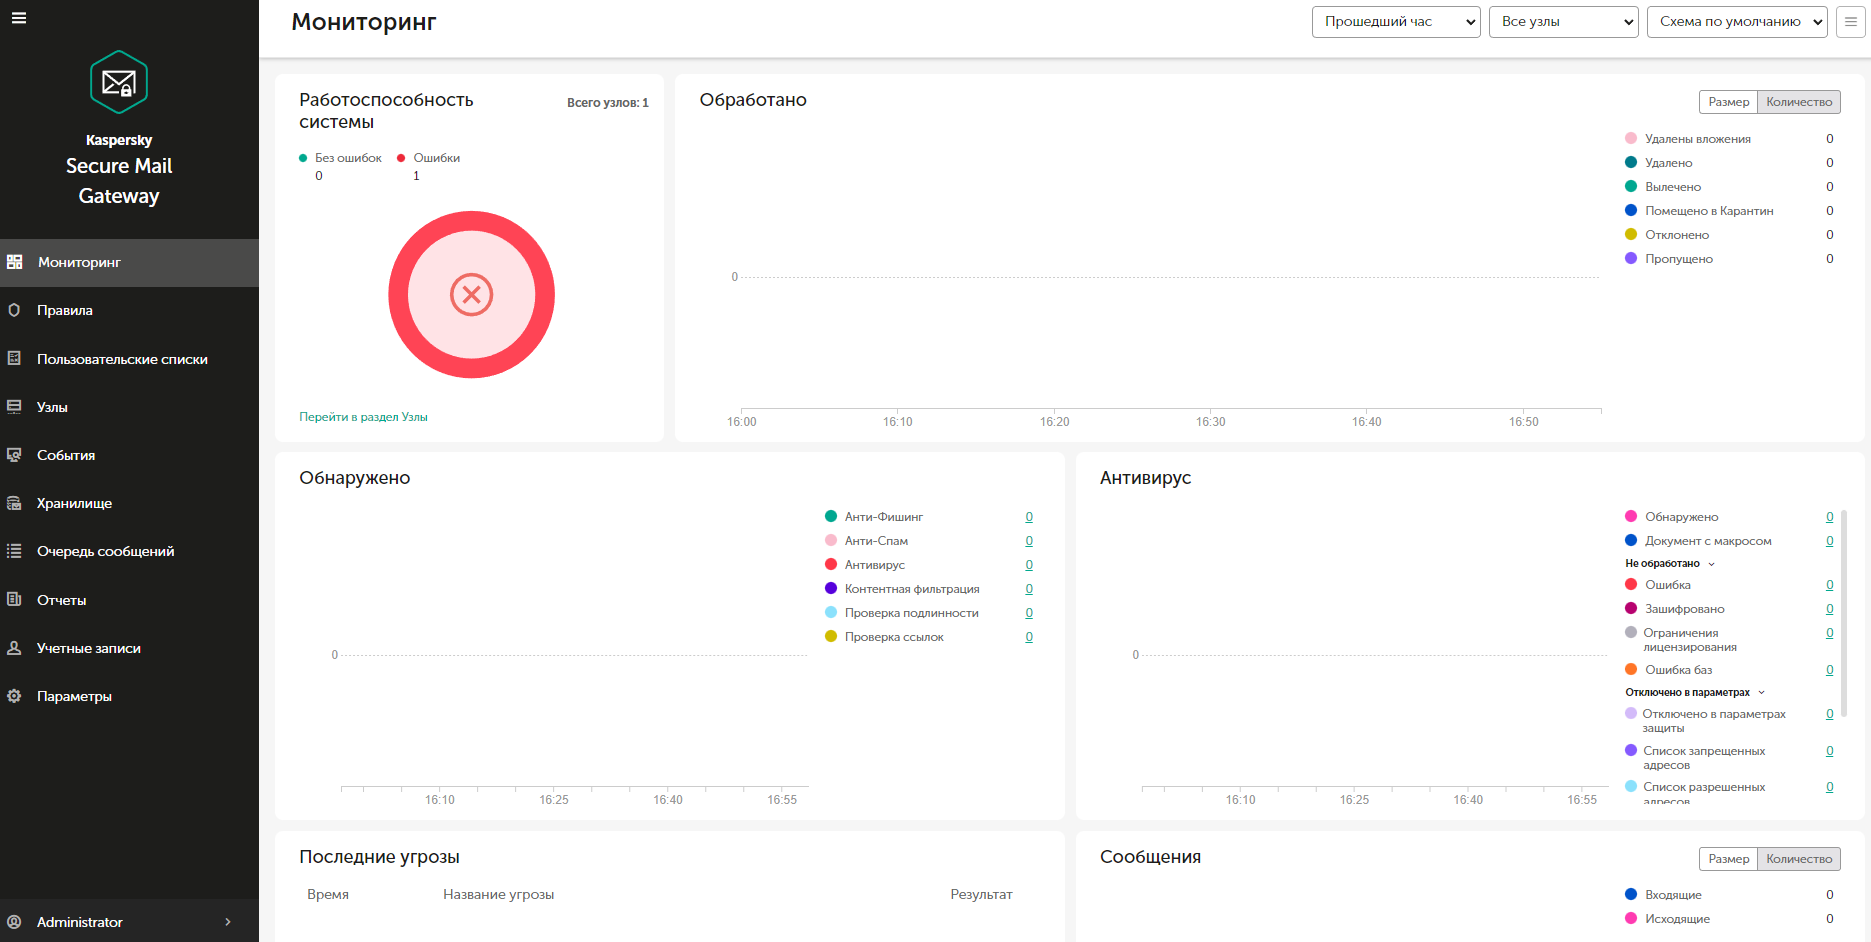
Task: Open the Учетные записи section
Action: 129,648
